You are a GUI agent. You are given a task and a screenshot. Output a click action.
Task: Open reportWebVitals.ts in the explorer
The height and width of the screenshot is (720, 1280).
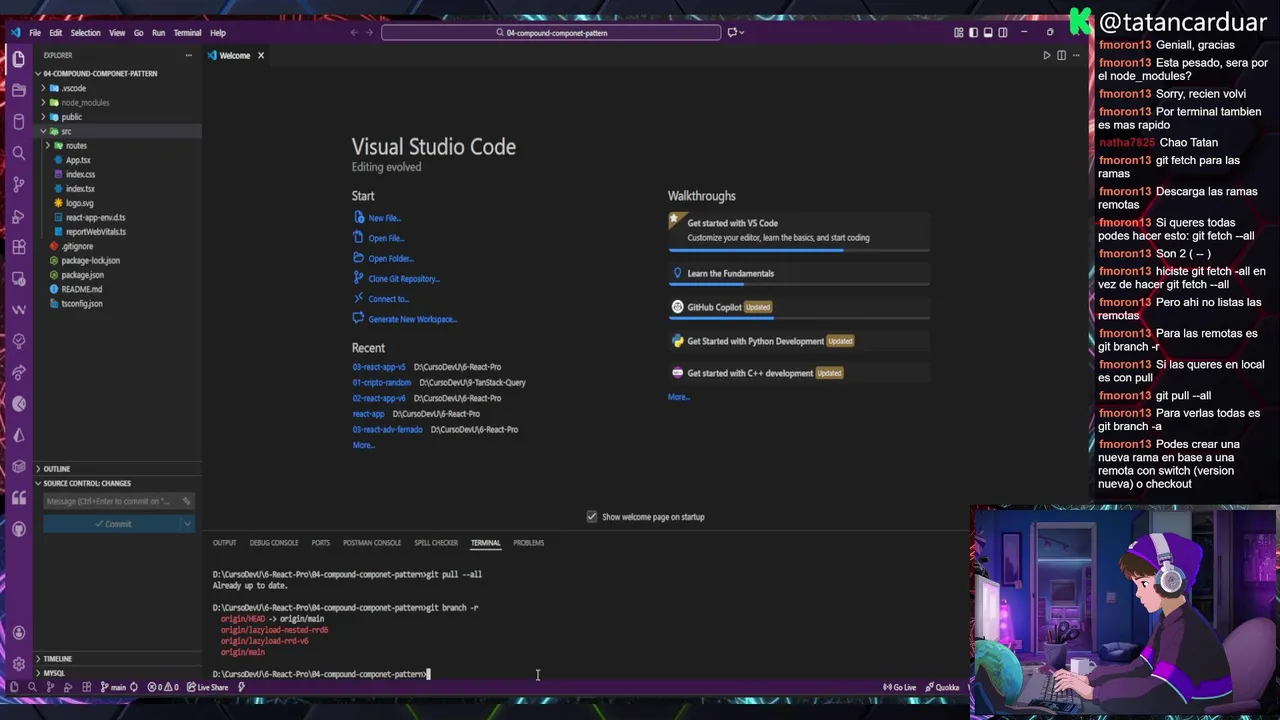[x=96, y=232]
